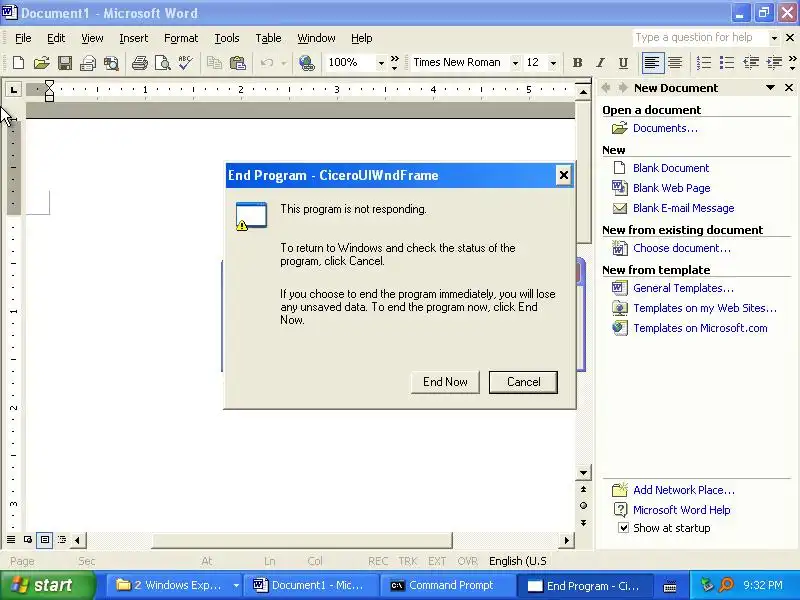Toggle Outline View button
Screen dimensions: 800x600
tap(62, 539)
